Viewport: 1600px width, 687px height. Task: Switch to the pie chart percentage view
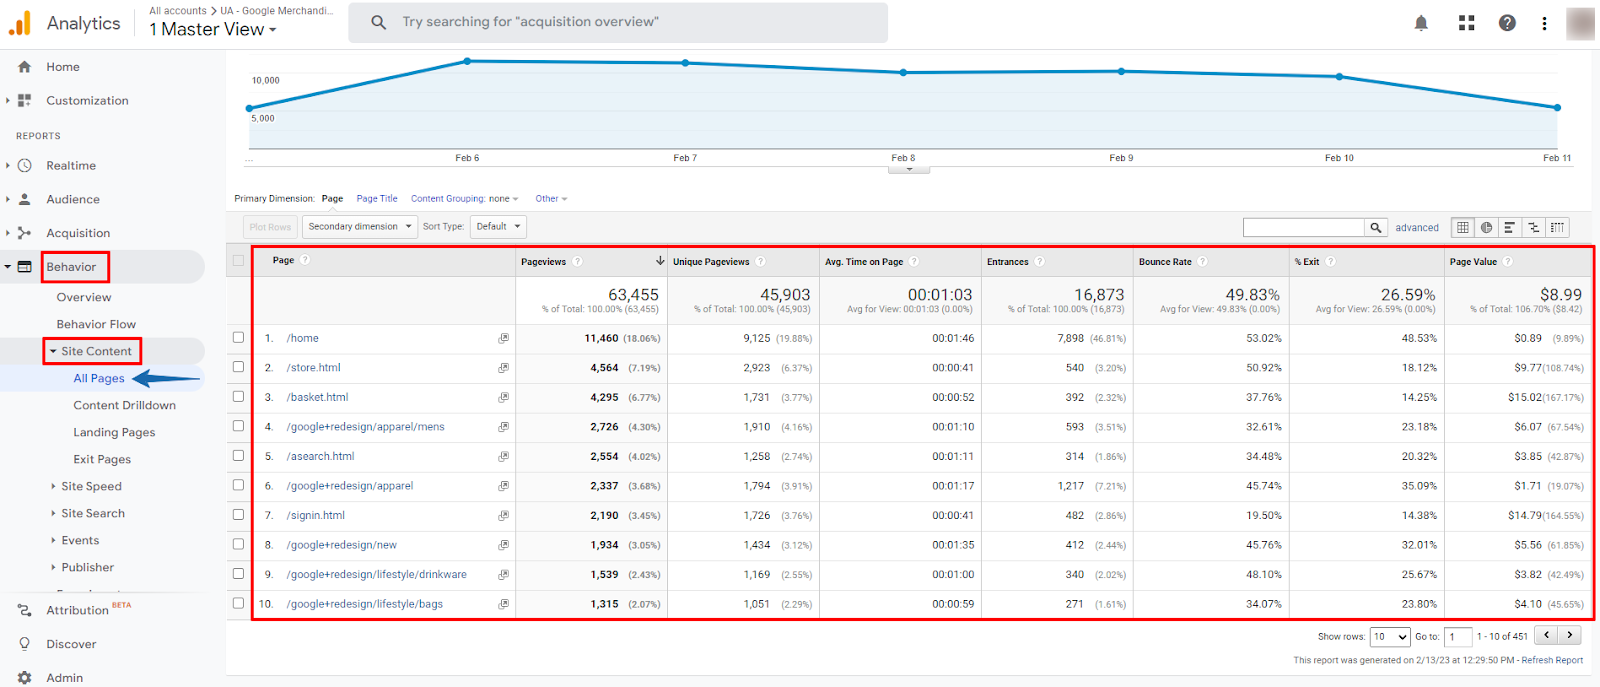pyautogui.click(x=1487, y=227)
